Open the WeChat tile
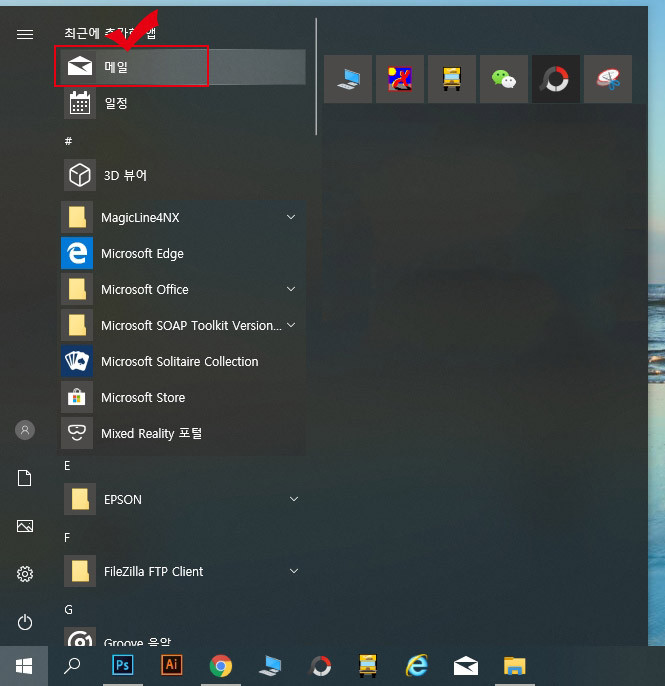 (x=504, y=79)
